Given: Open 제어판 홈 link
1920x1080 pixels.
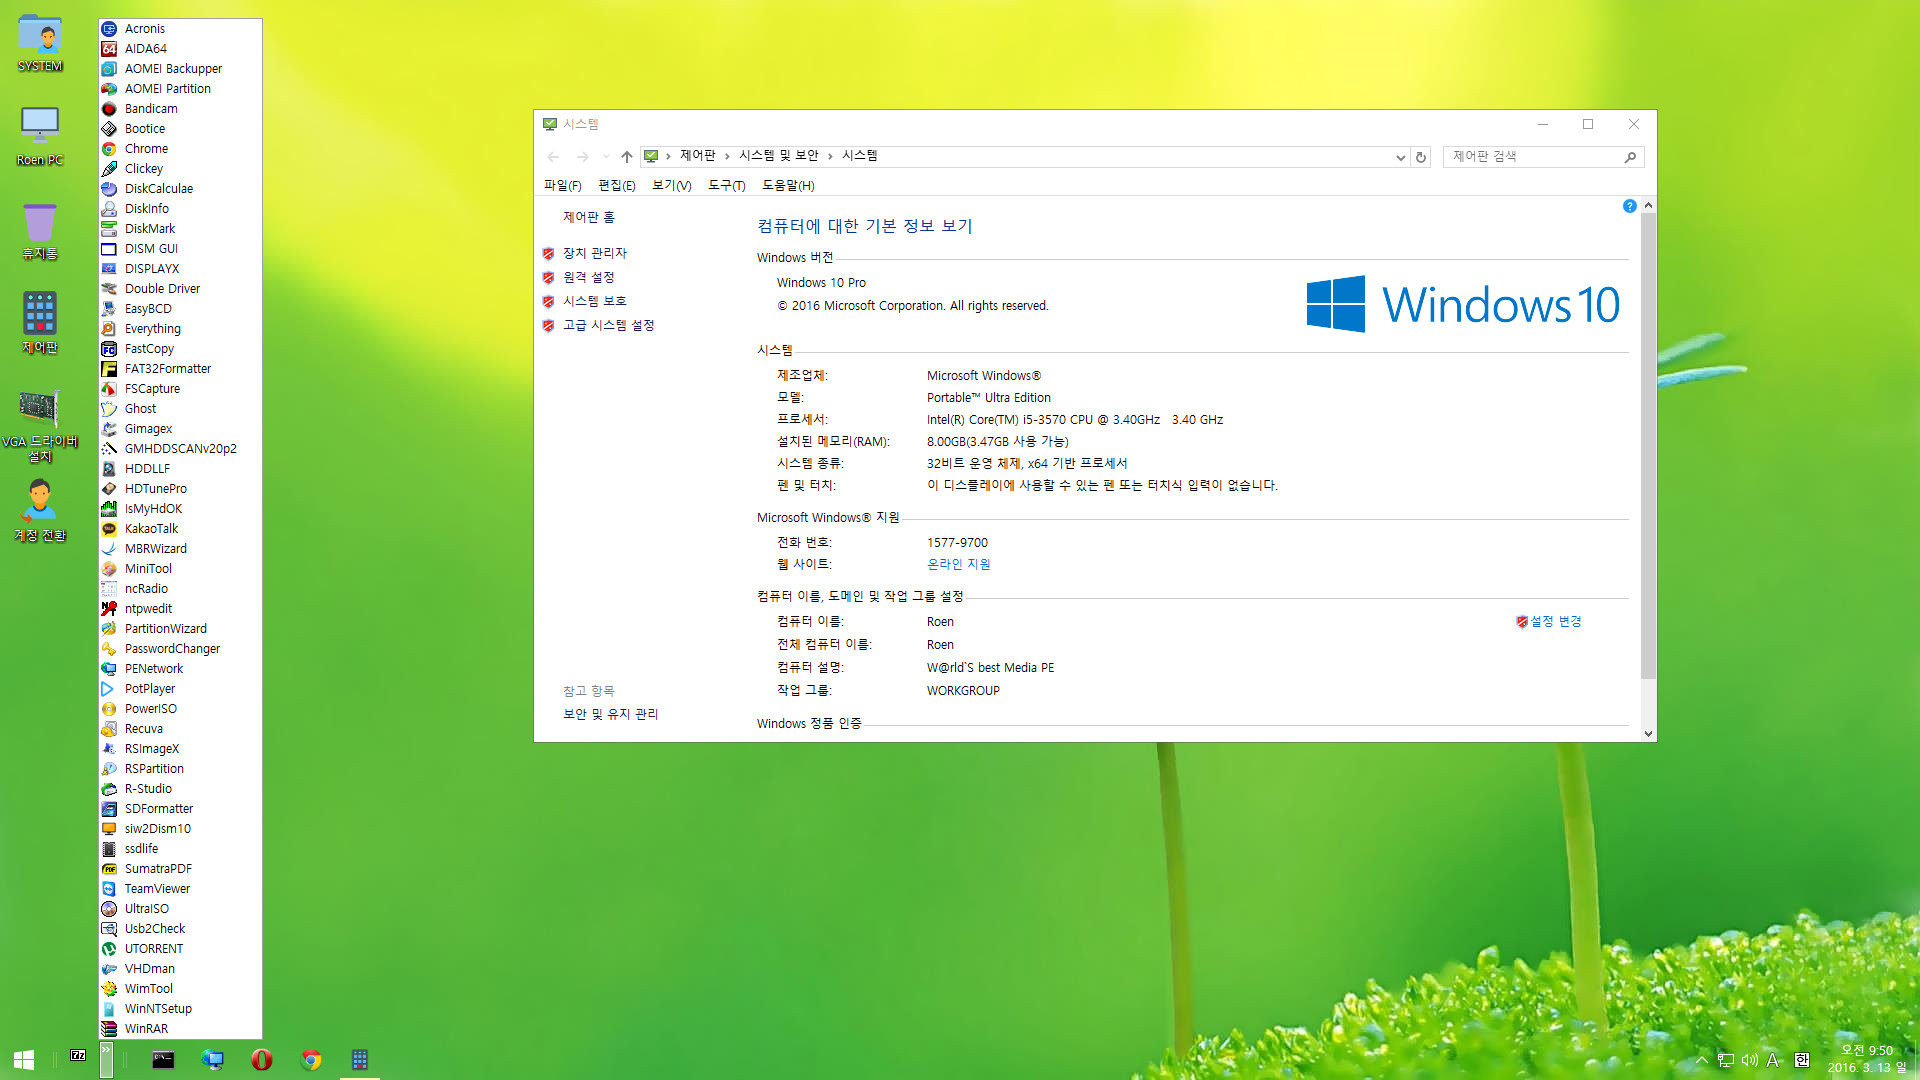Looking at the screenshot, I should coord(589,217).
